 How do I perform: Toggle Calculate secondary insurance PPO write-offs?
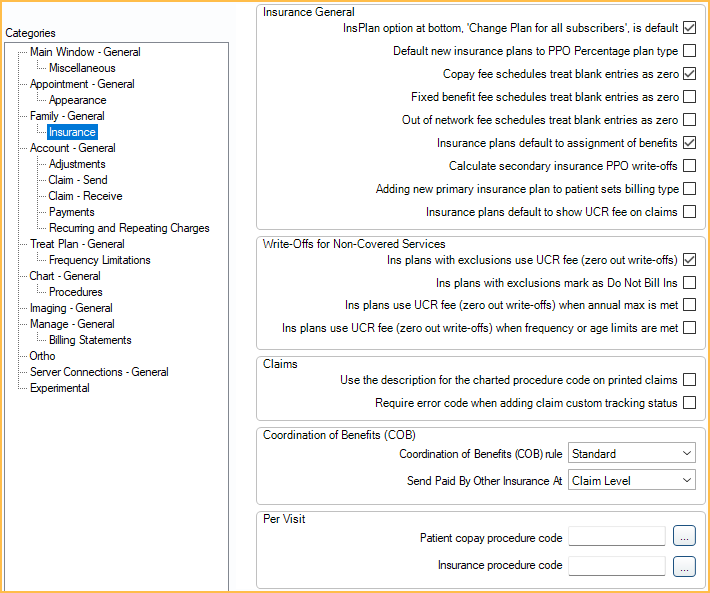coord(689,166)
